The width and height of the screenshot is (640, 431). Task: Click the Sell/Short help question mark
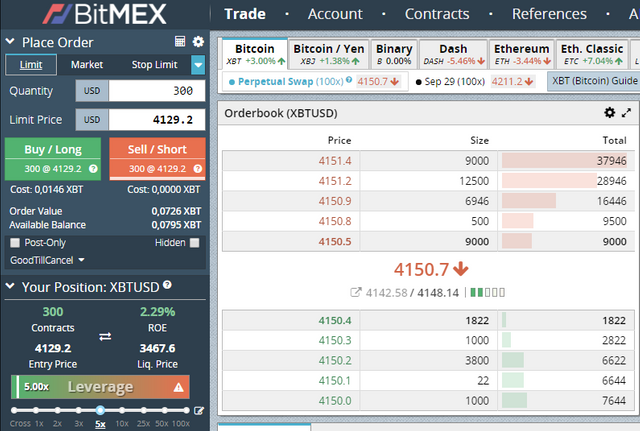tap(198, 169)
